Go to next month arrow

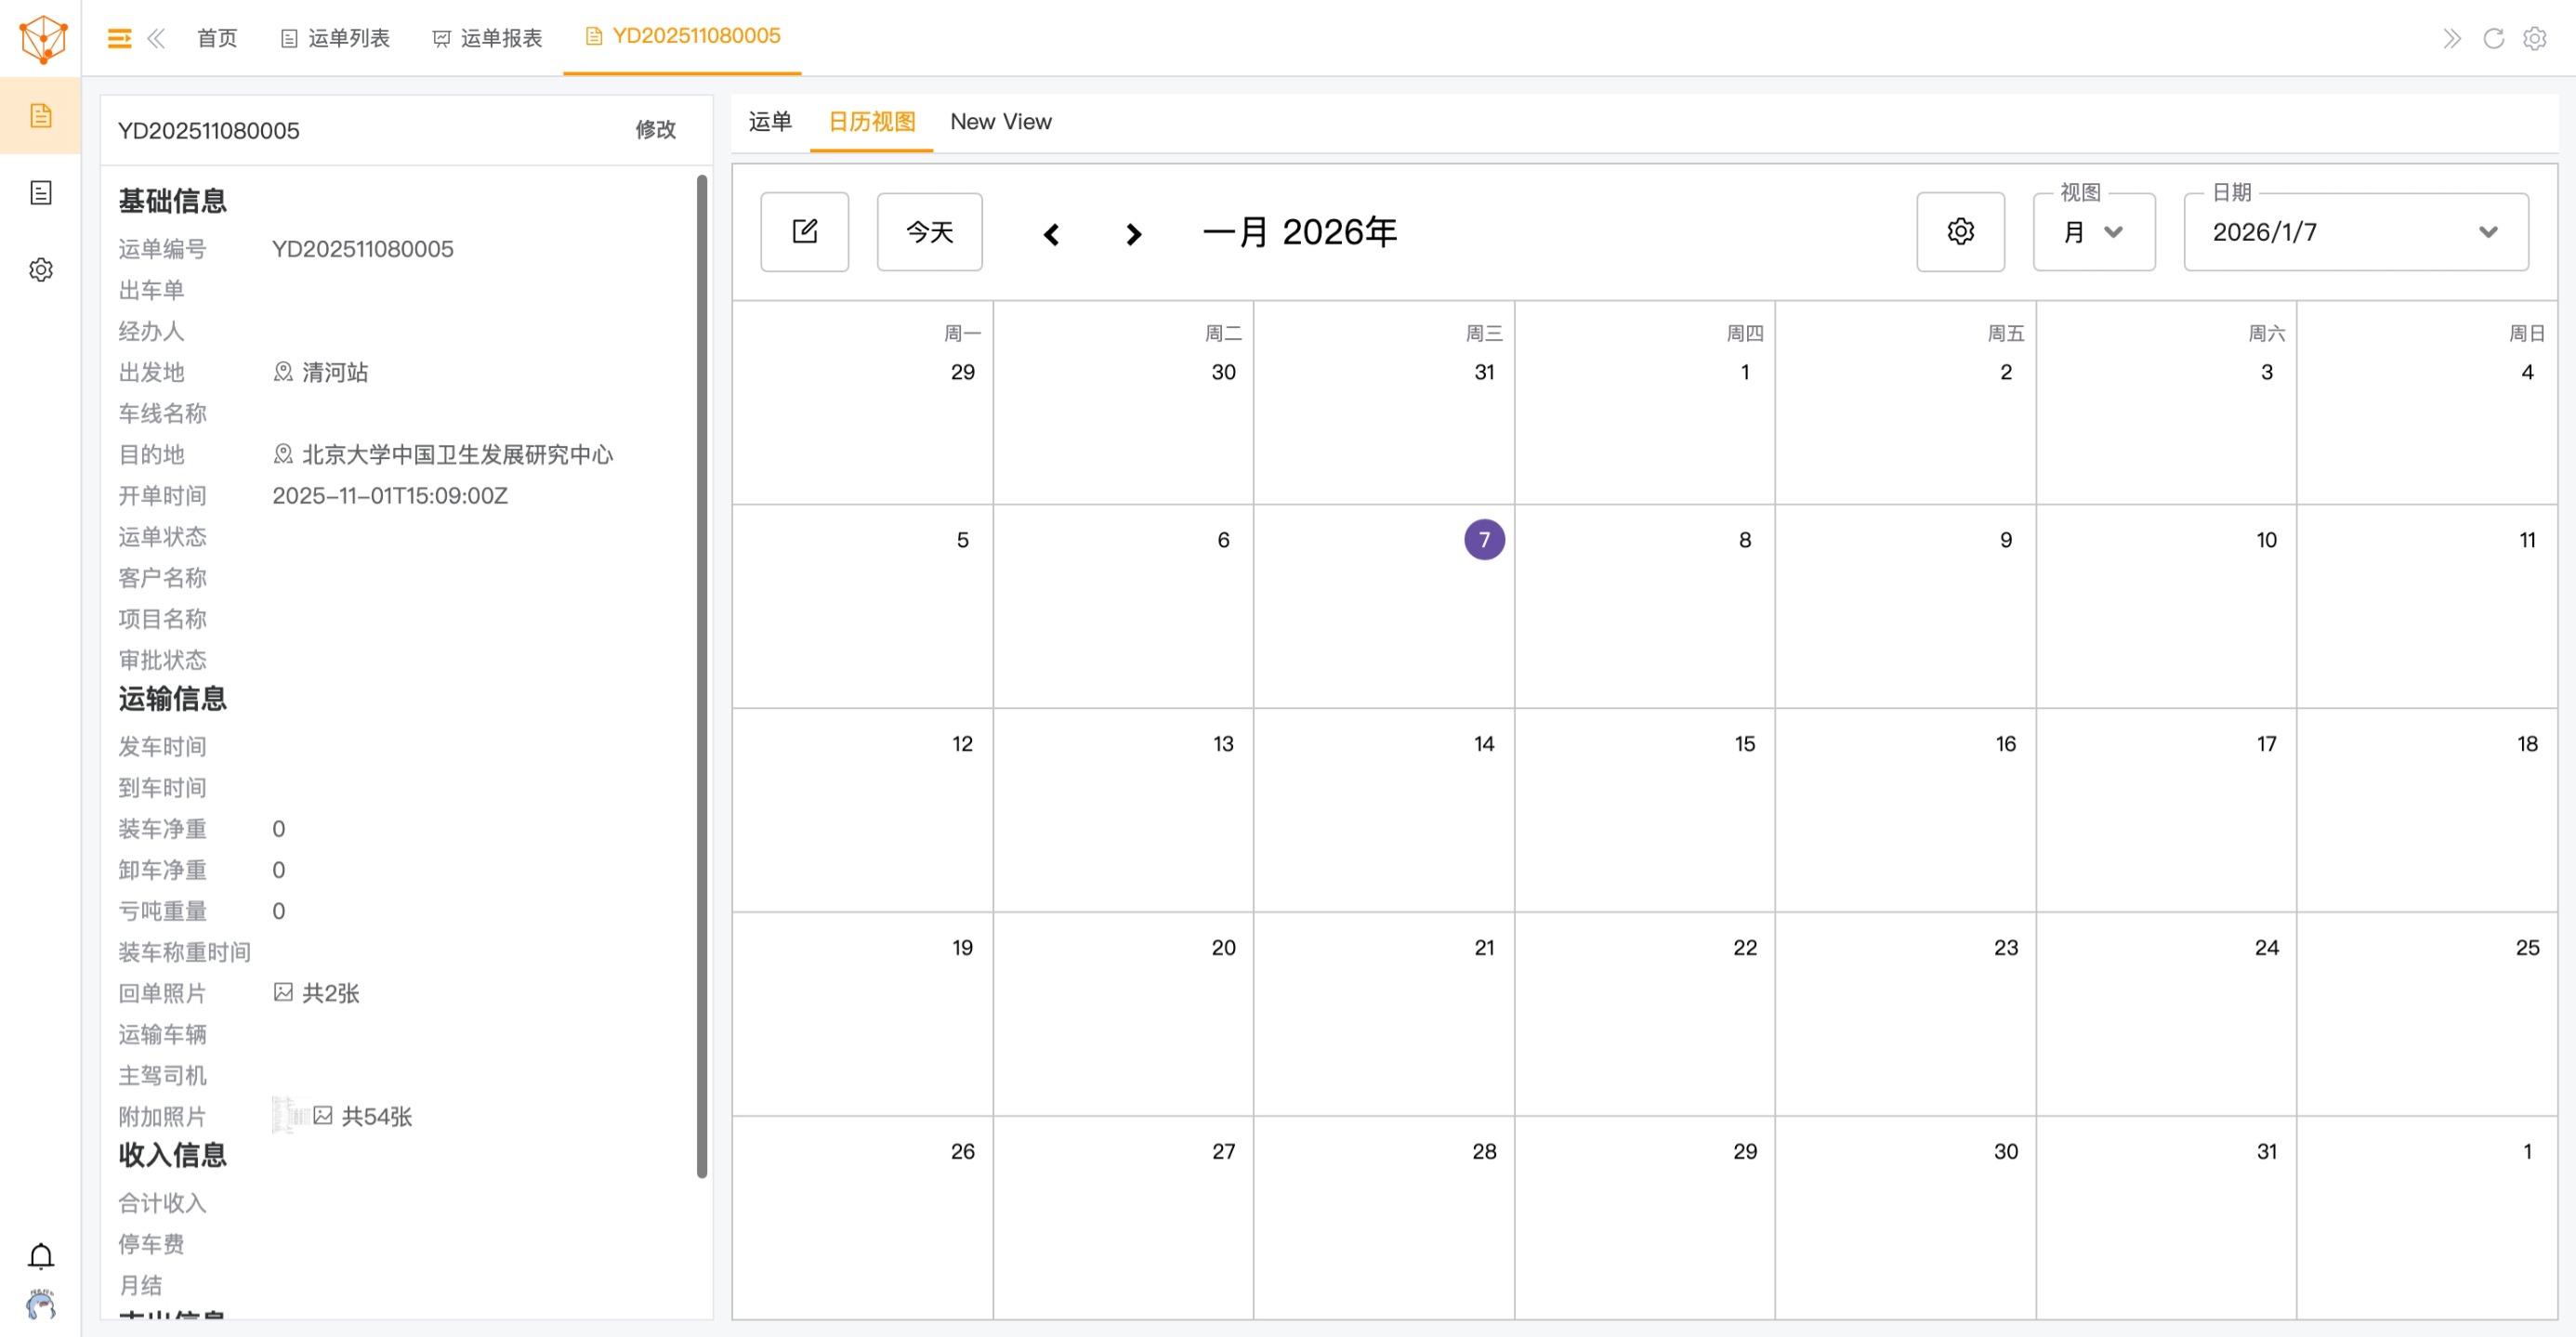click(1132, 234)
